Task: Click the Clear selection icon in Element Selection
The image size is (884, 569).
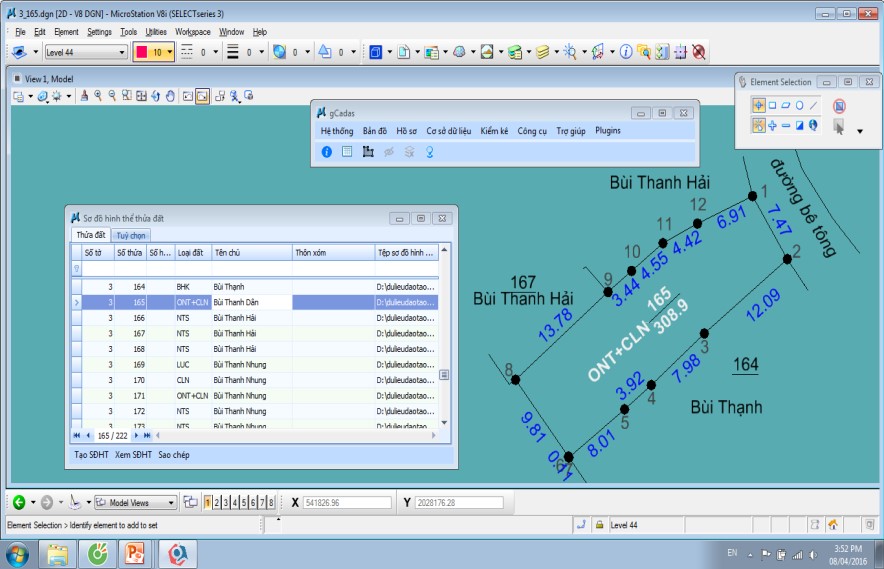Action: coord(840,105)
